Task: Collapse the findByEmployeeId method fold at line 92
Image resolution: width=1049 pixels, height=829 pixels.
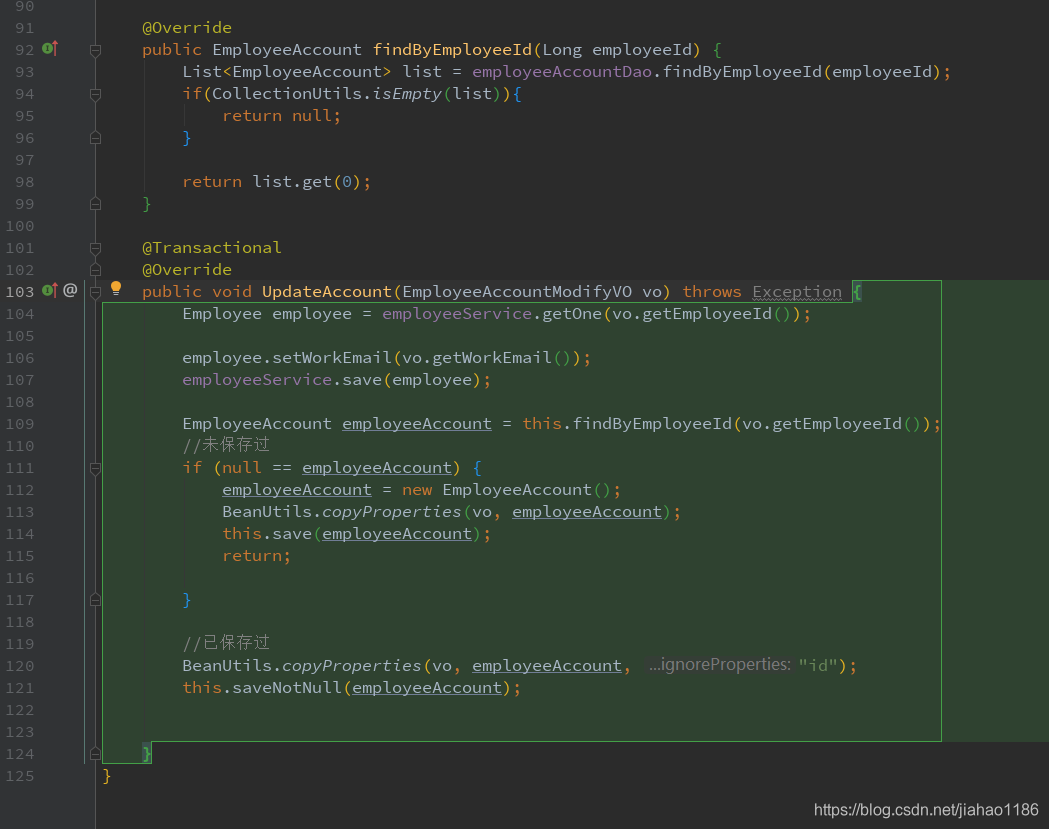Action: pos(96,50)
